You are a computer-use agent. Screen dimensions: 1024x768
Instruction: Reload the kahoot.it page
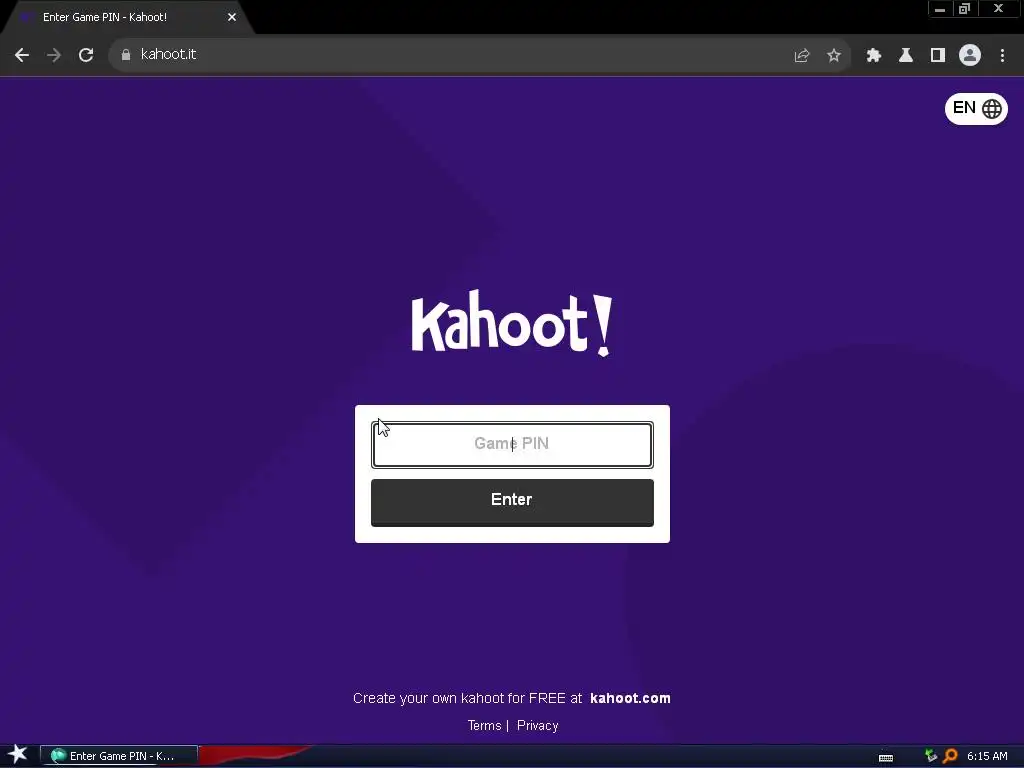(x=86, y=55)
